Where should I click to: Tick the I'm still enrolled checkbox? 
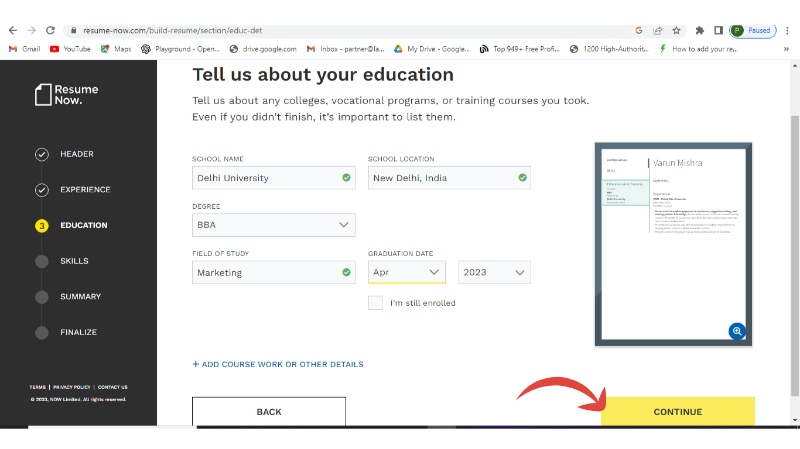(x=375, y=303)
